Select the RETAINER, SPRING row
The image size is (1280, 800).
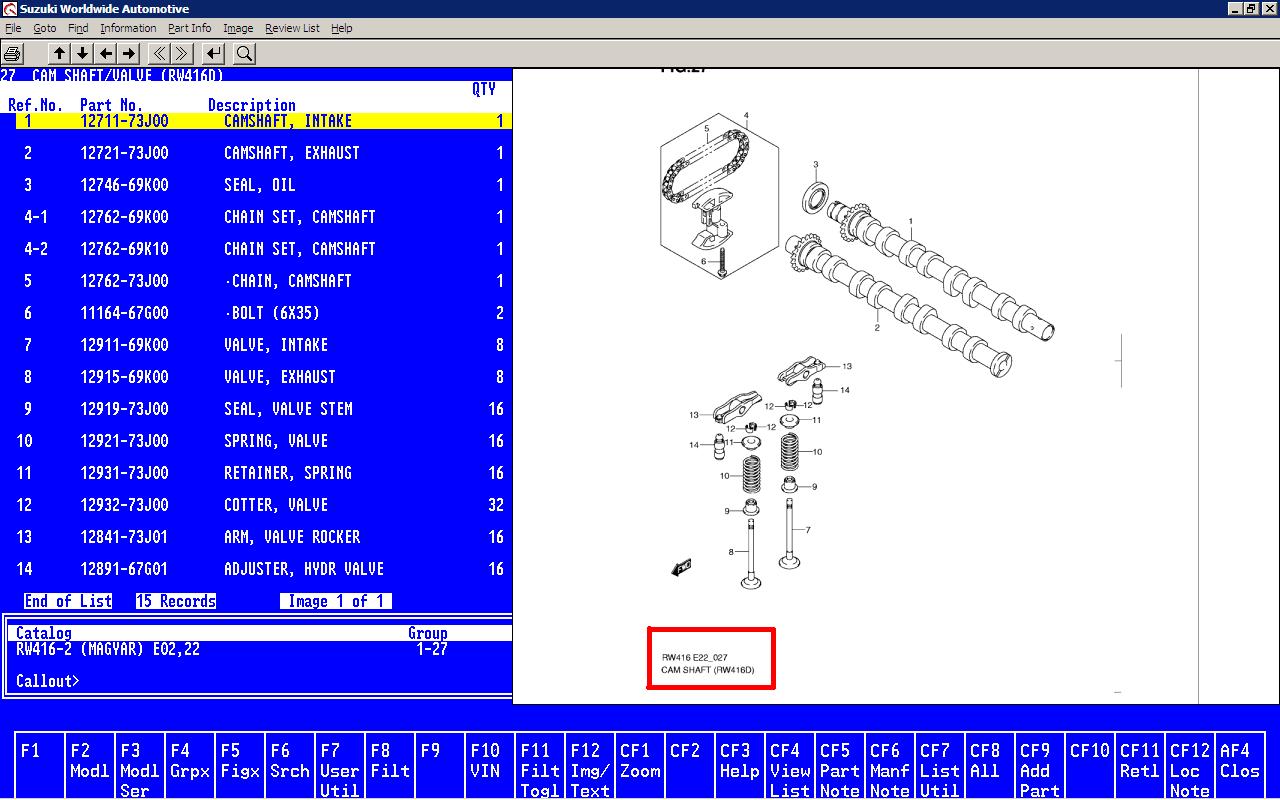pyautogui.click(x=263, y=473)
